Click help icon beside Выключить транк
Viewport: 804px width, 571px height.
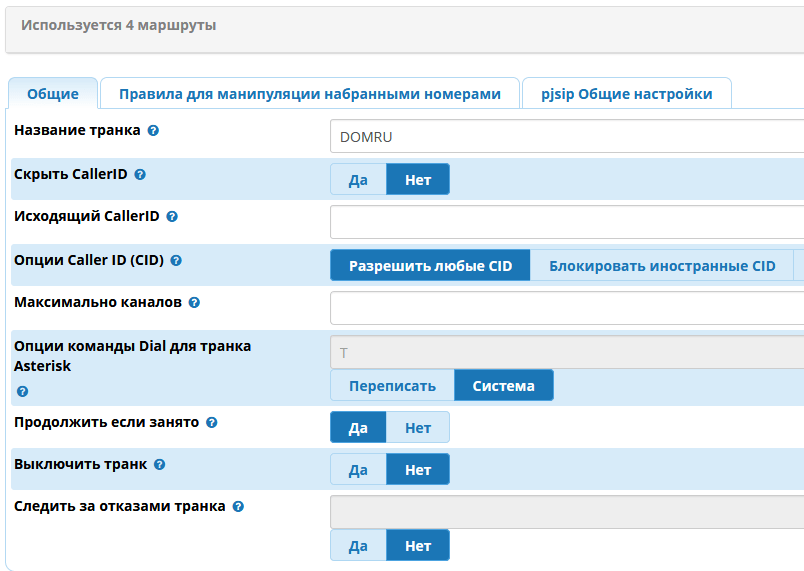point(159,465)
